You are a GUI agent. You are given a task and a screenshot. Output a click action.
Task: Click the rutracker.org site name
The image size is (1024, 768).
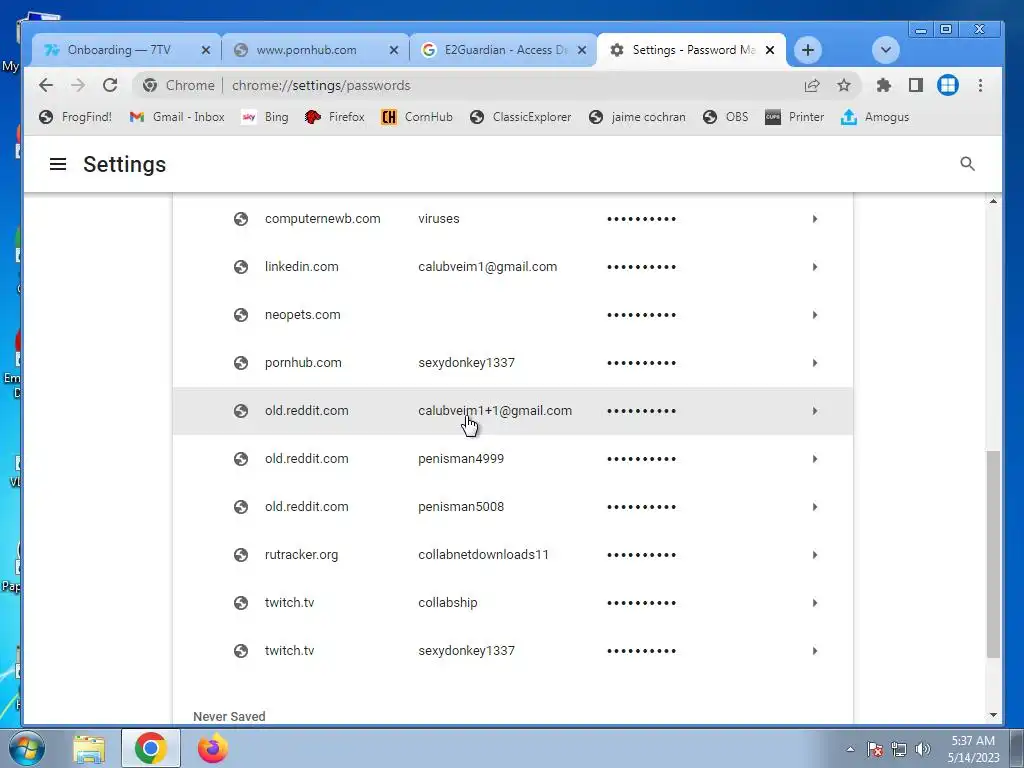point(302,554)
